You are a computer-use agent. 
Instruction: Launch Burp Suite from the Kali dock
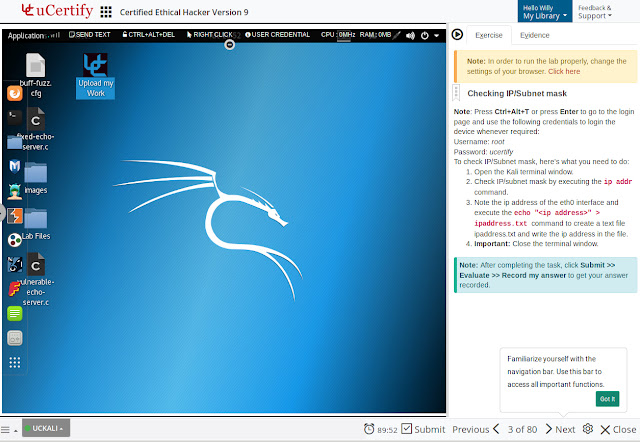point(15,215)
